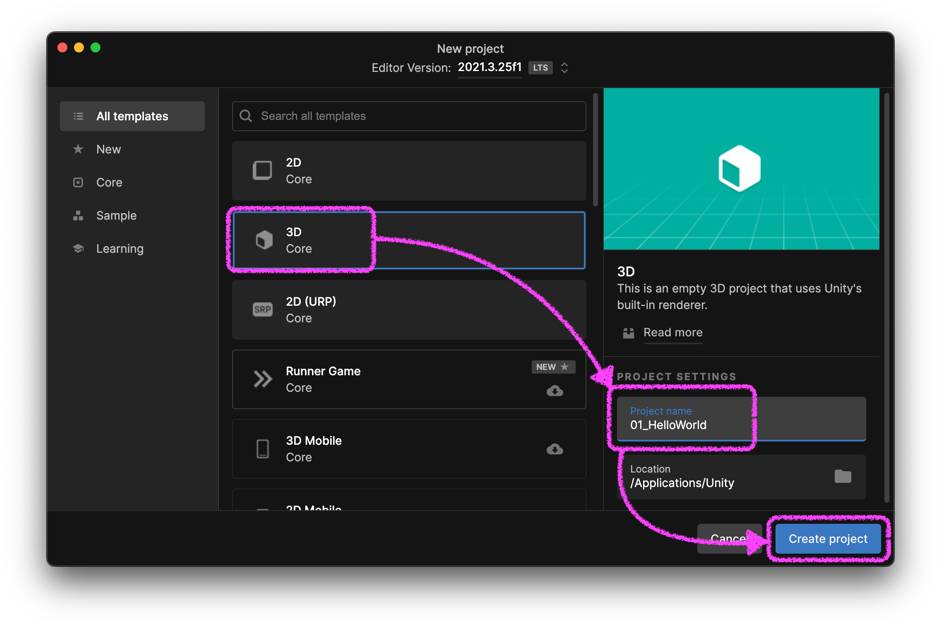Maximize the New project window
The height and width of the screenshot is (628, 941).
(95, 47)
